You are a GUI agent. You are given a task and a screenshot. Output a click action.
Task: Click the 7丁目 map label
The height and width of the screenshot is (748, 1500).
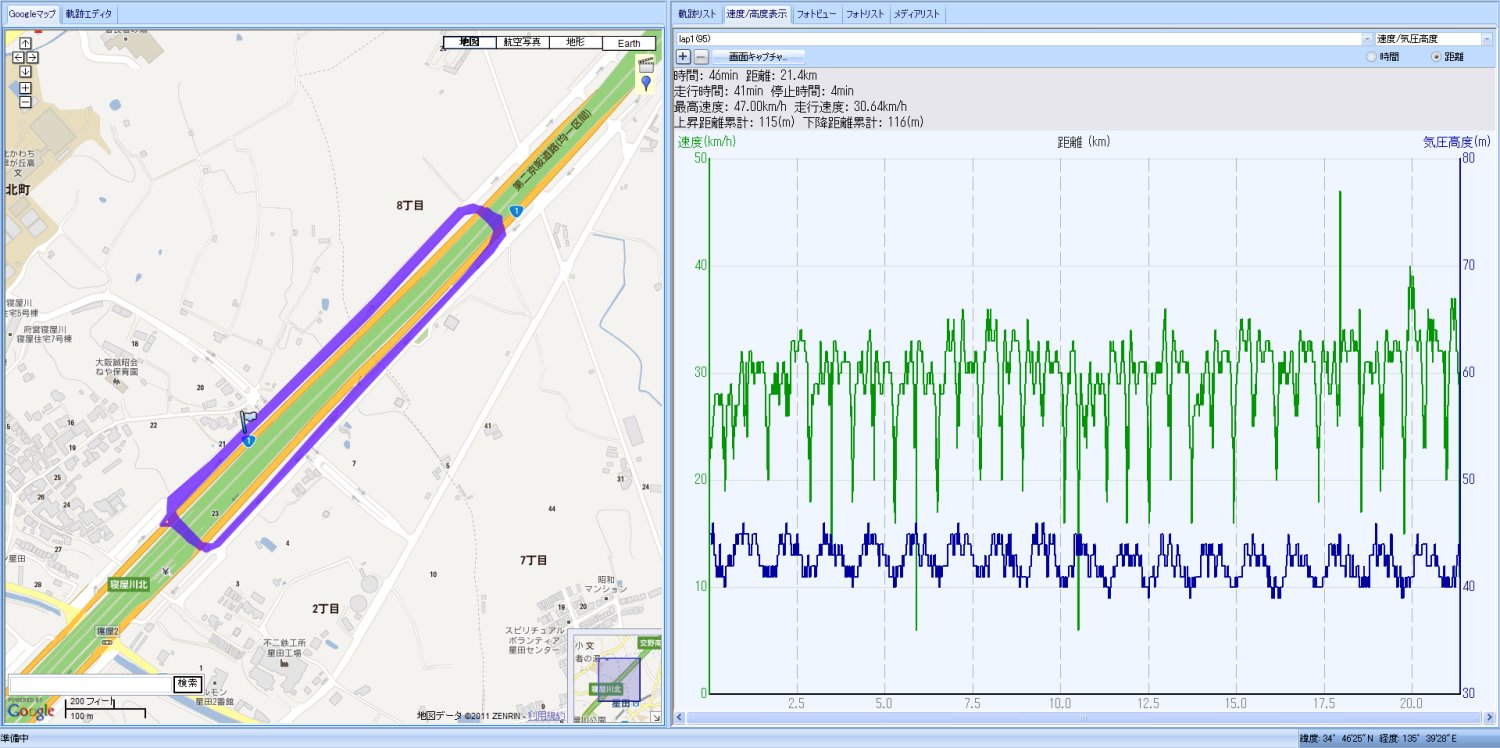[x=533, y=560]
